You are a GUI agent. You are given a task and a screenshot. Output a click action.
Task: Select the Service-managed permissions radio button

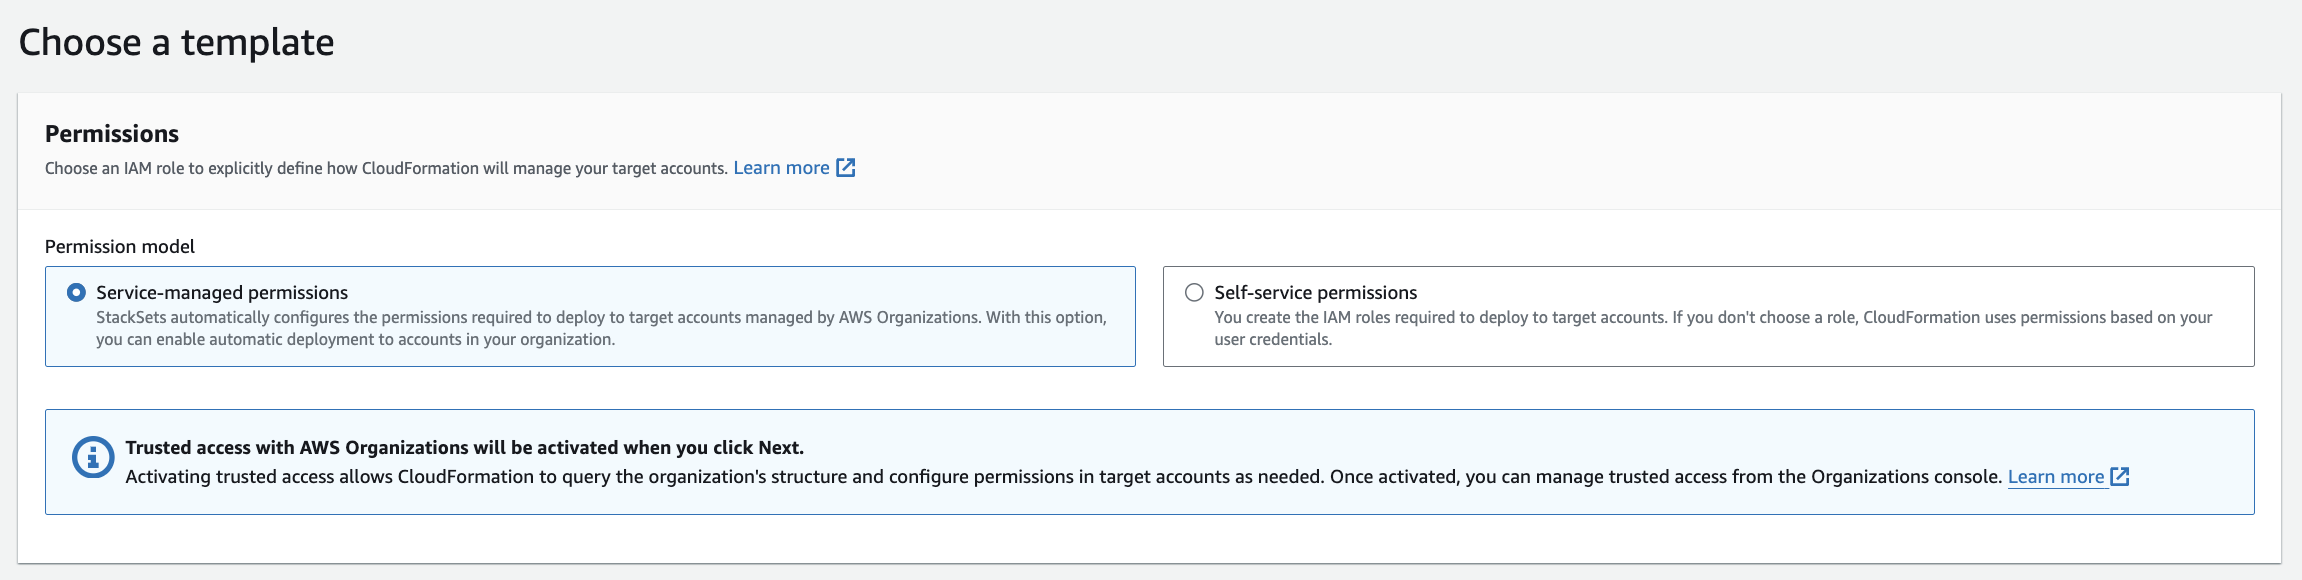coord(76,293)
